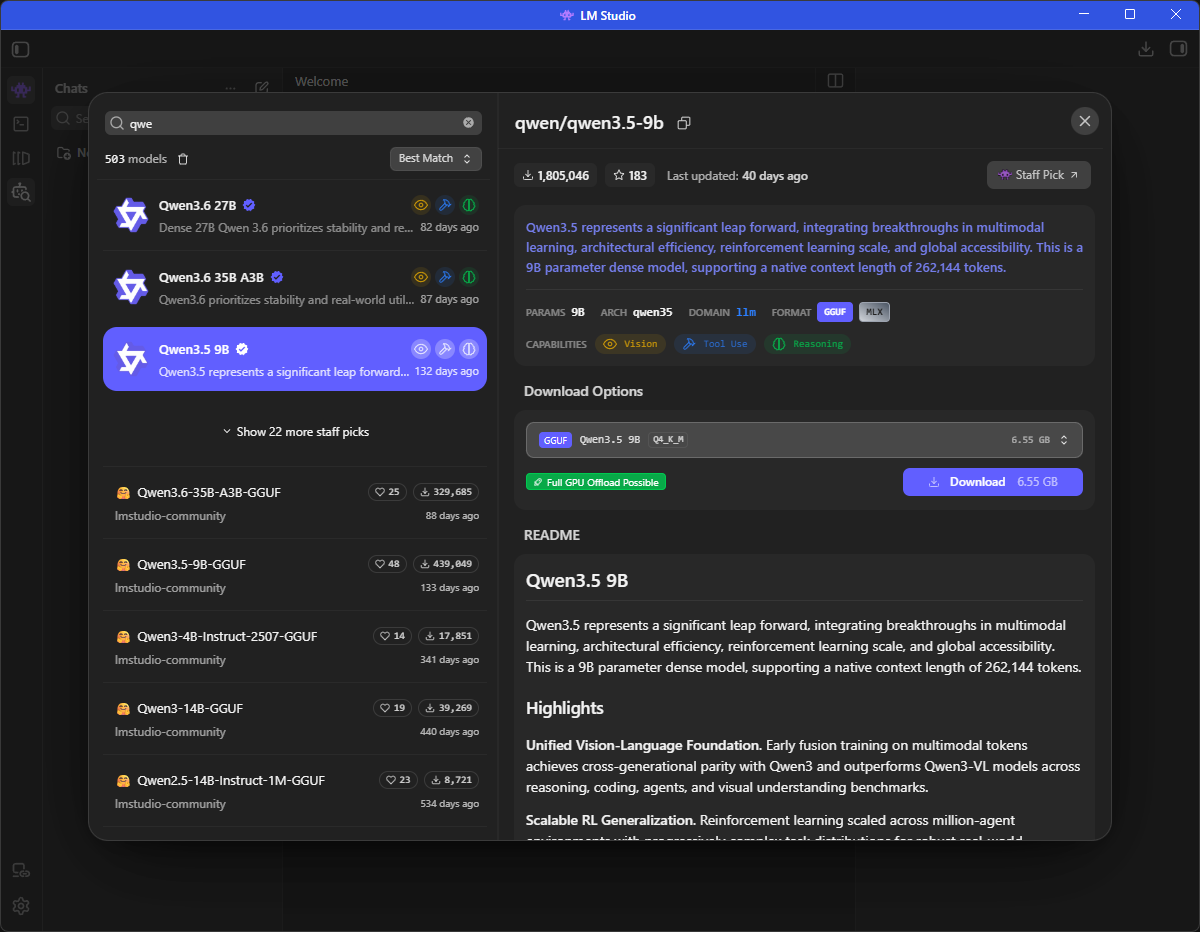Click the icon above the settings gear
The height and width of the screenshot is (932, 1200).
tap(21, 872)
